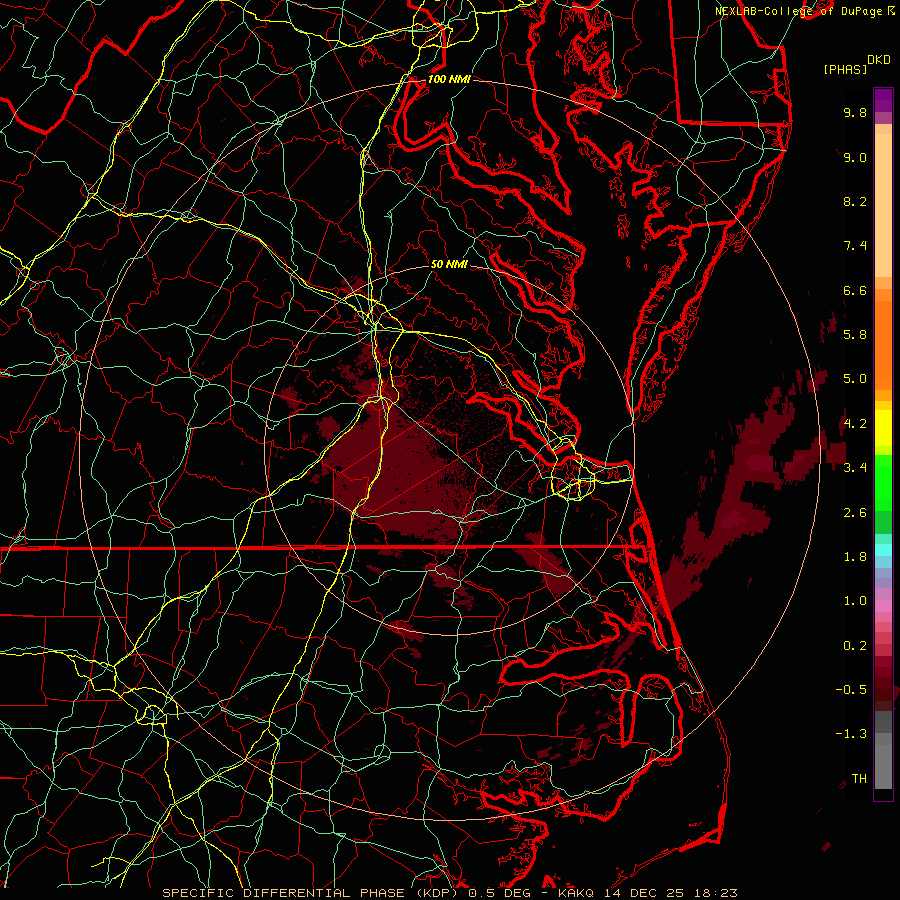Click the TH label on the scale

859,779
